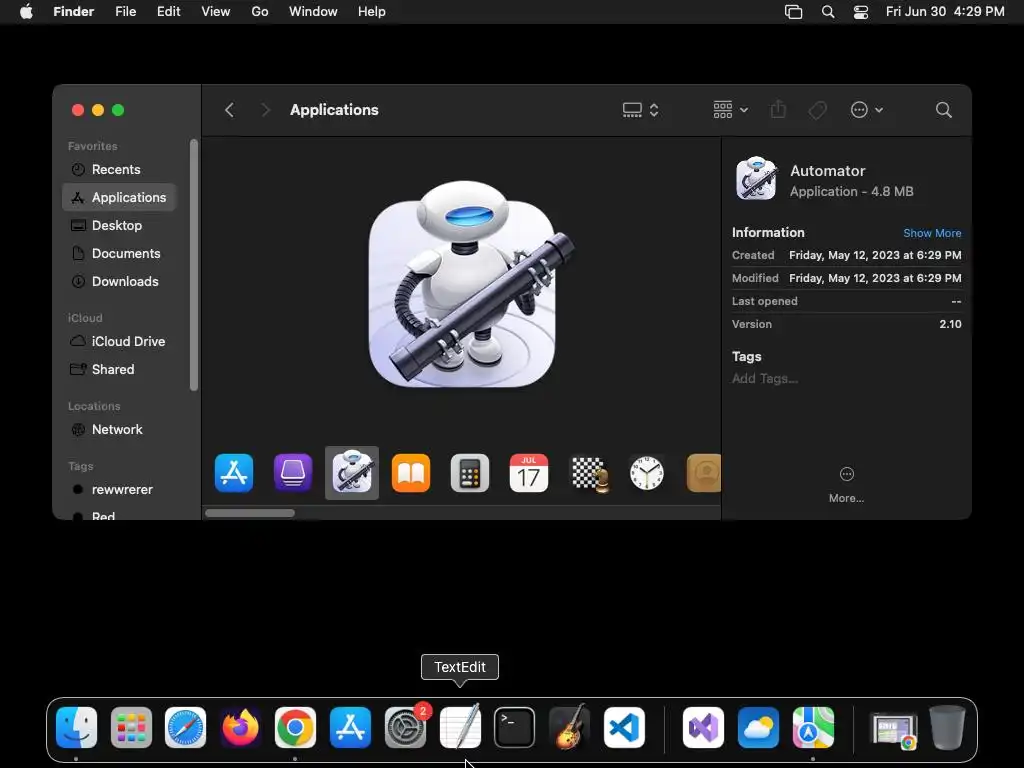Click the Edit Tags toolbar icon

click(x=817, y=110)
